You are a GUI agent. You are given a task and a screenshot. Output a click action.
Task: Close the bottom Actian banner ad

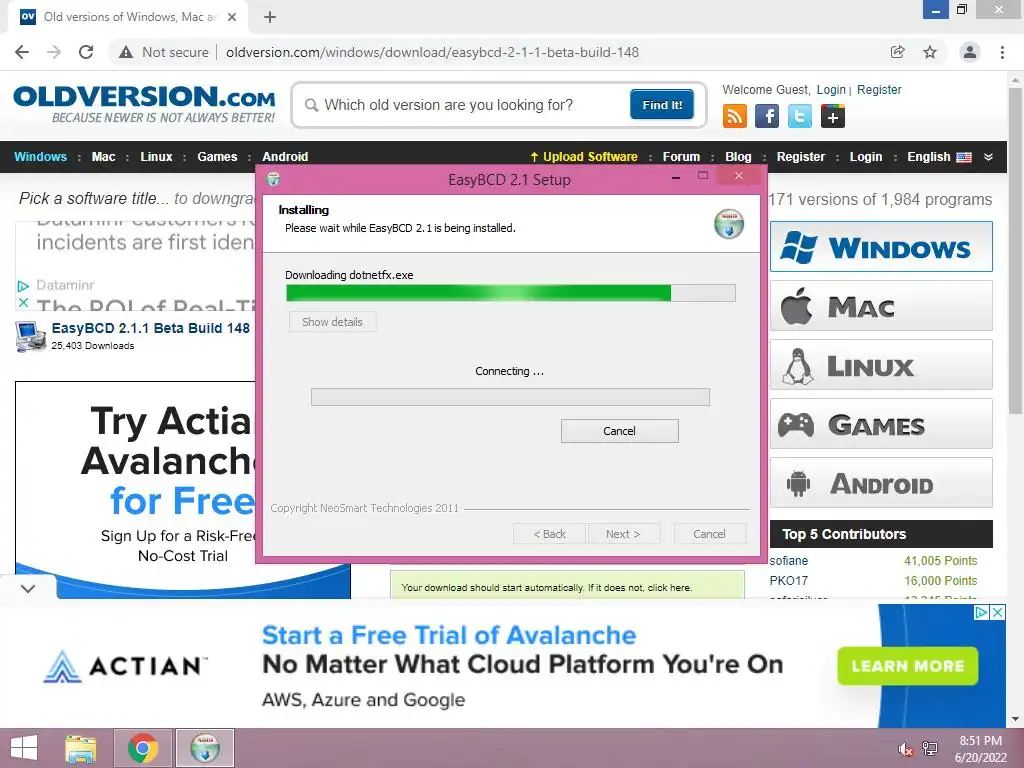997,612
